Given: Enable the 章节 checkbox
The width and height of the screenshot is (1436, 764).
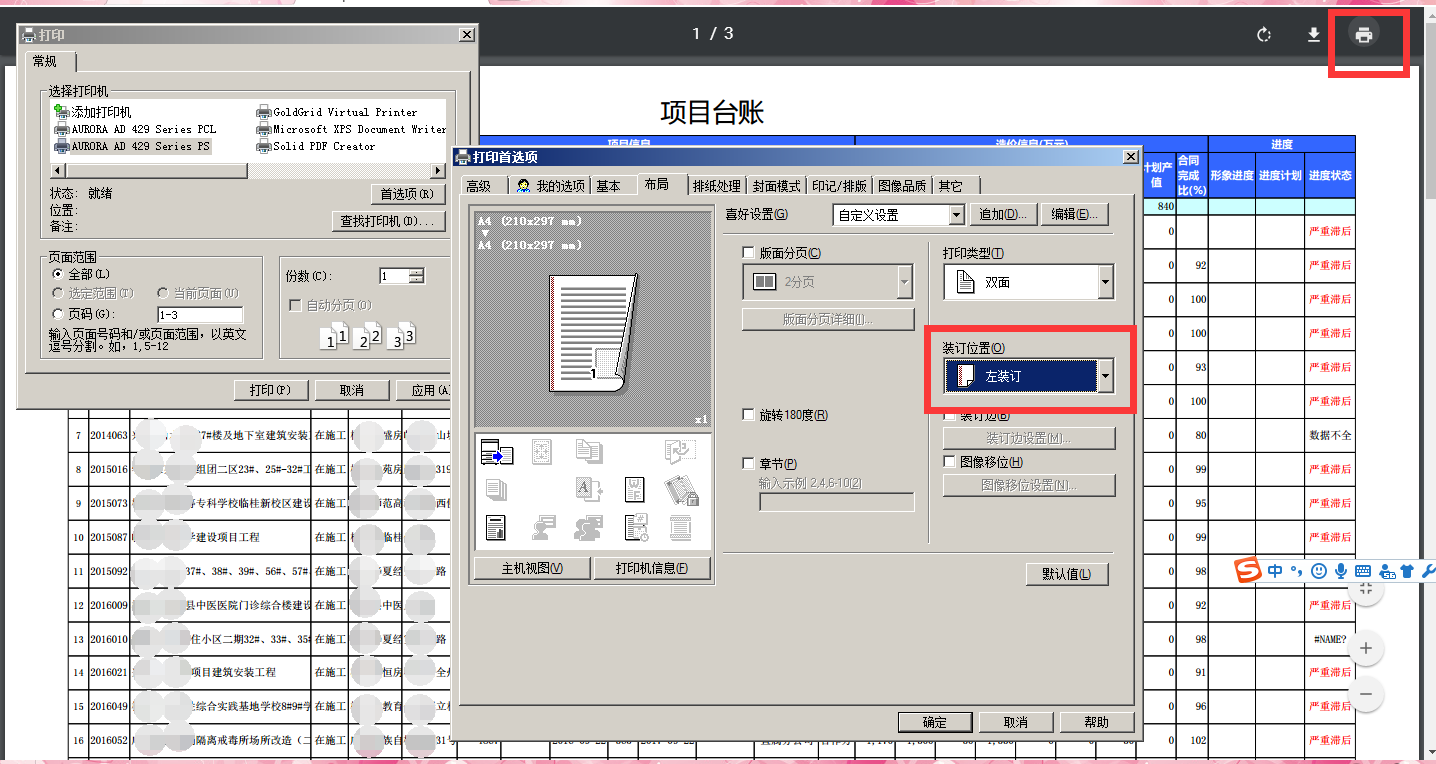Looking at the screenshot, I should click(x=749, y=463).
